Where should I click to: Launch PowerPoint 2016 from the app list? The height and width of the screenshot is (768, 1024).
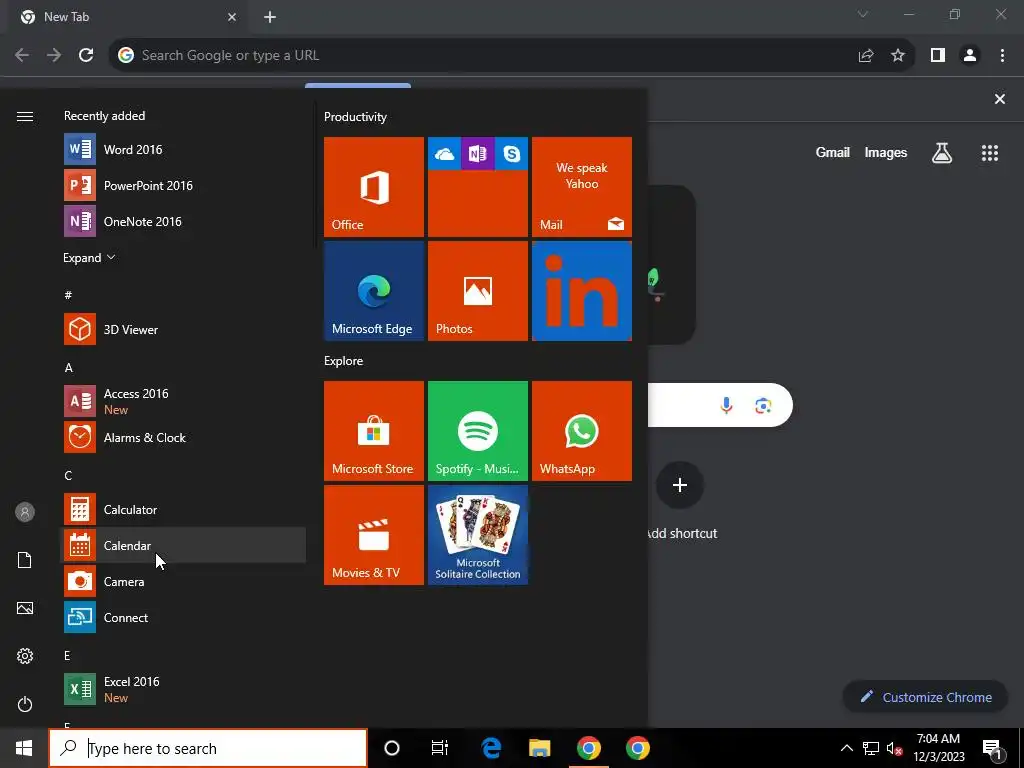point(183,185)
